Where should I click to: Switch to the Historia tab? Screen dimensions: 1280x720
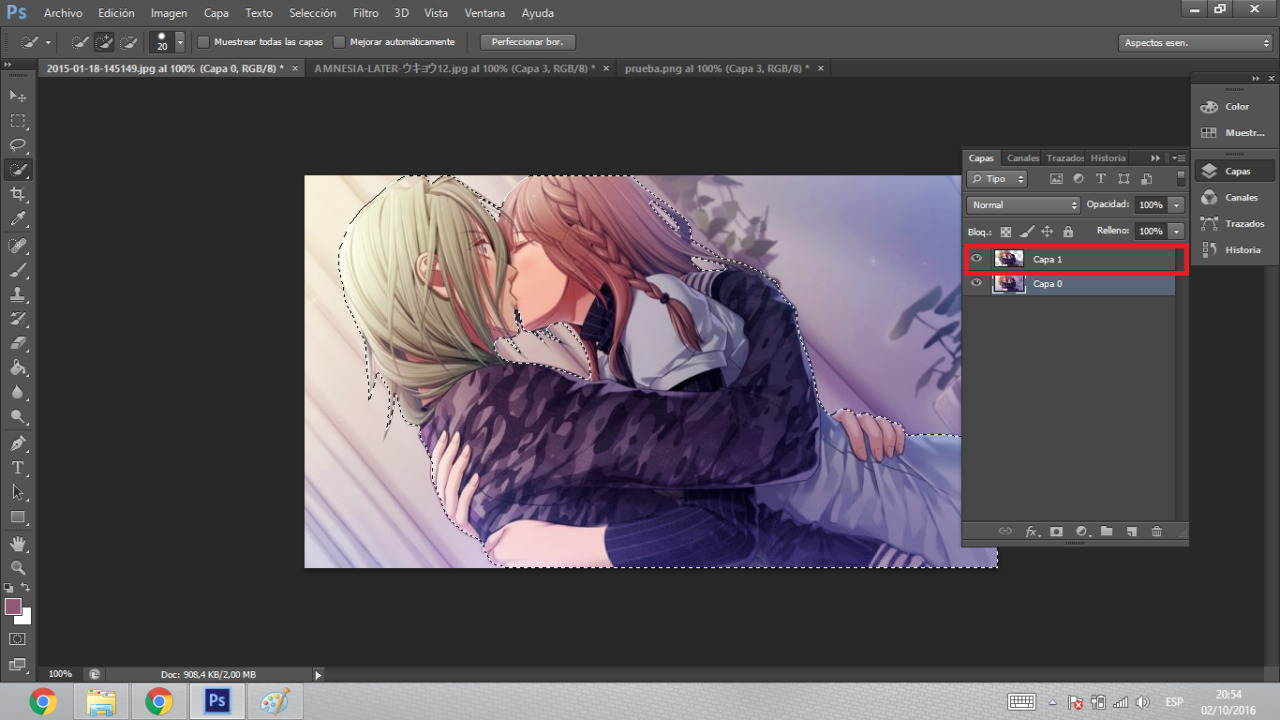point(1107,158)
